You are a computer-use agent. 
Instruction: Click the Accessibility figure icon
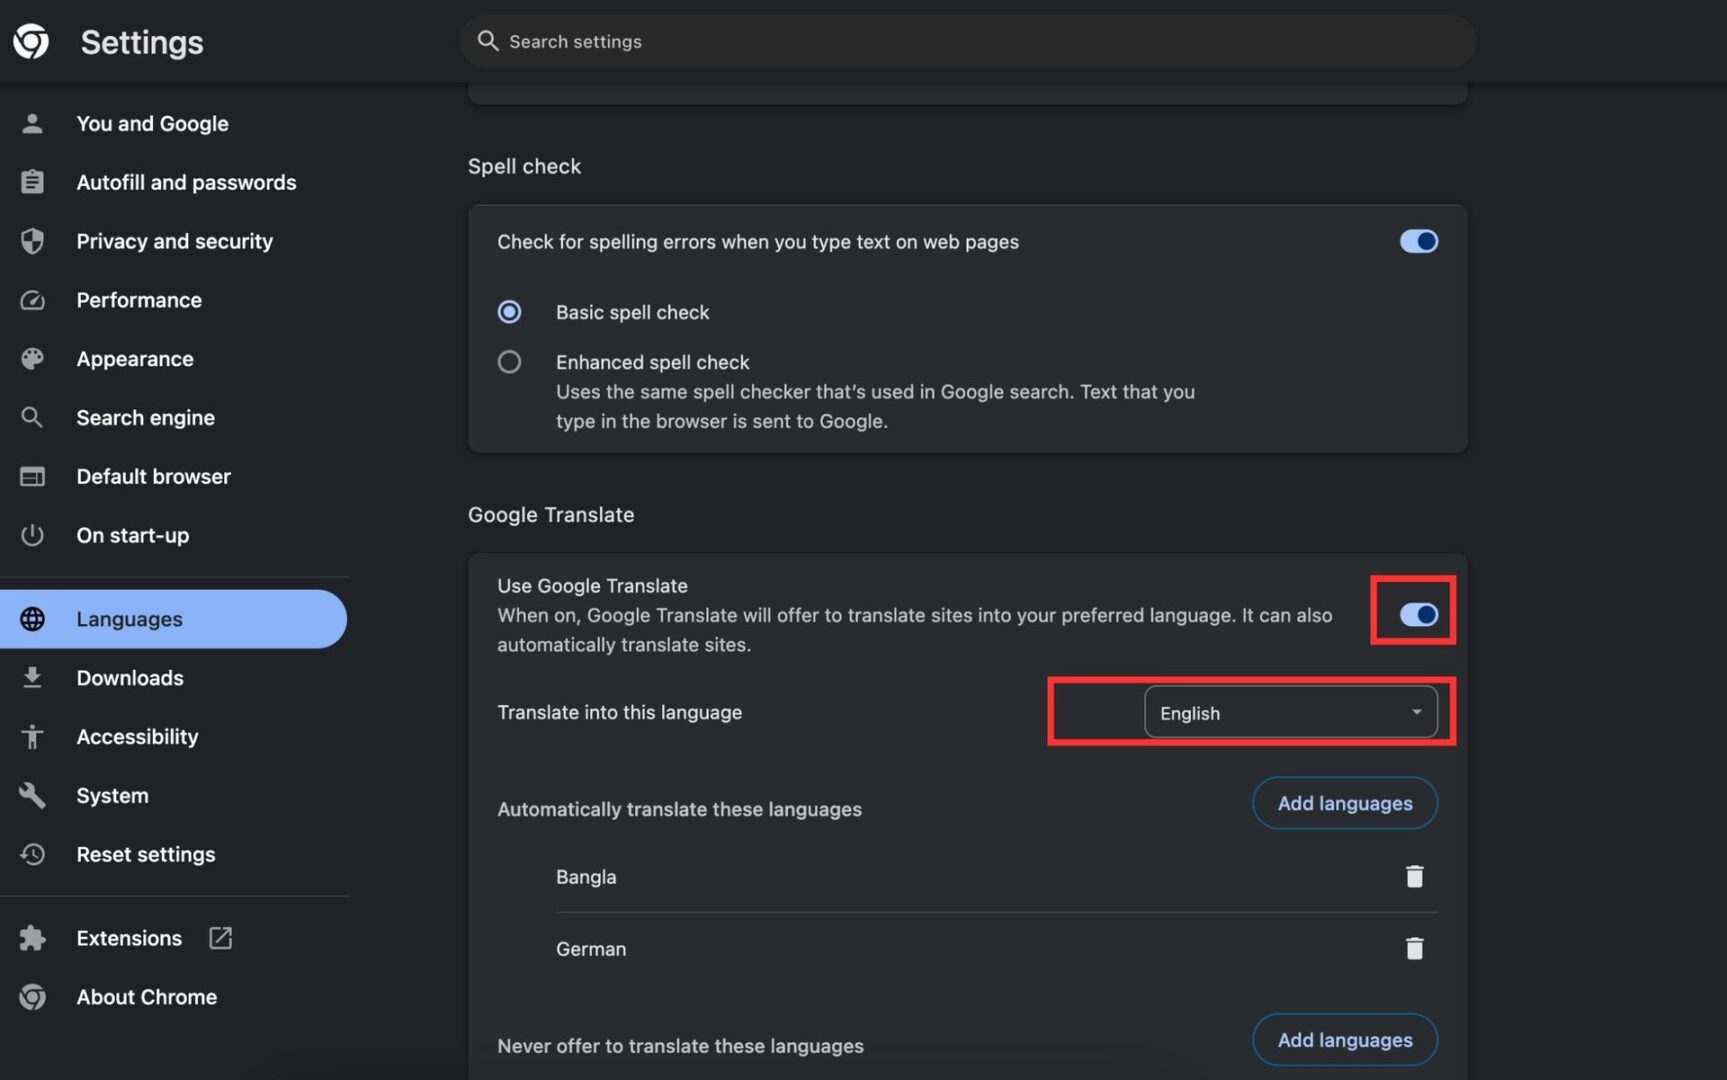pyautogui.click(x=32, y=736)
